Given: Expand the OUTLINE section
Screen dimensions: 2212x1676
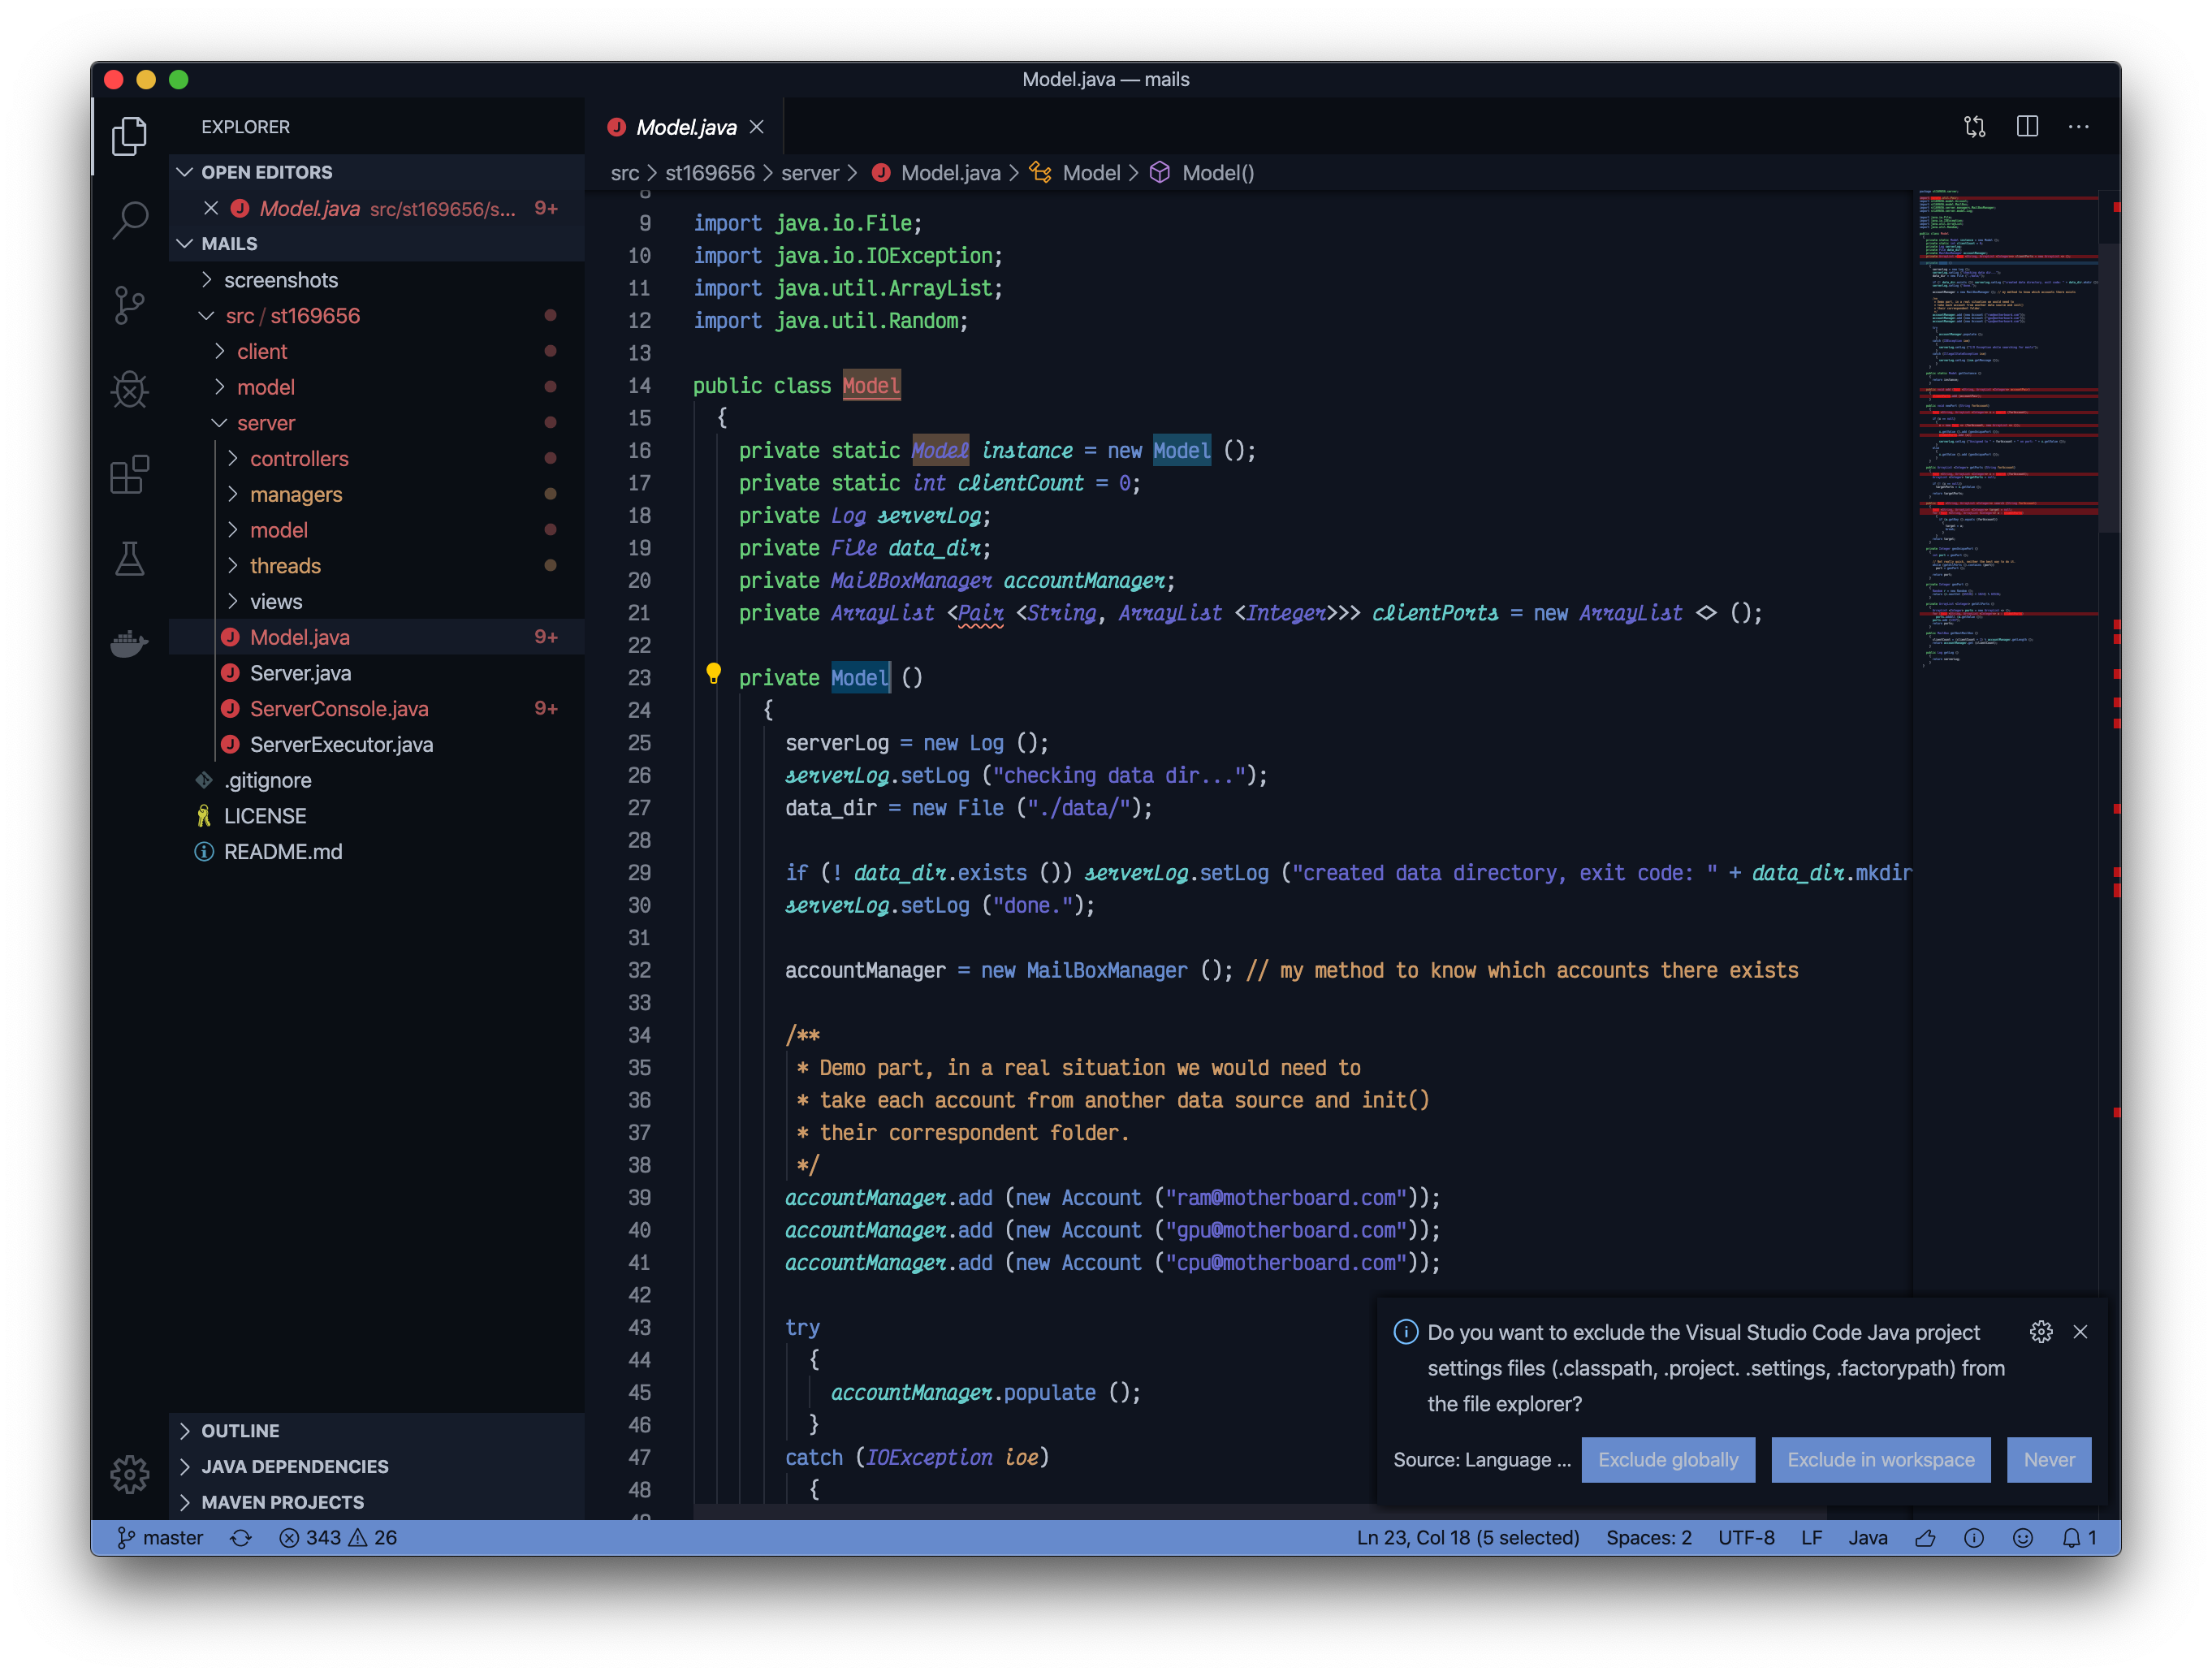Looking at the screenshot, I should (x=240, y=1431).
